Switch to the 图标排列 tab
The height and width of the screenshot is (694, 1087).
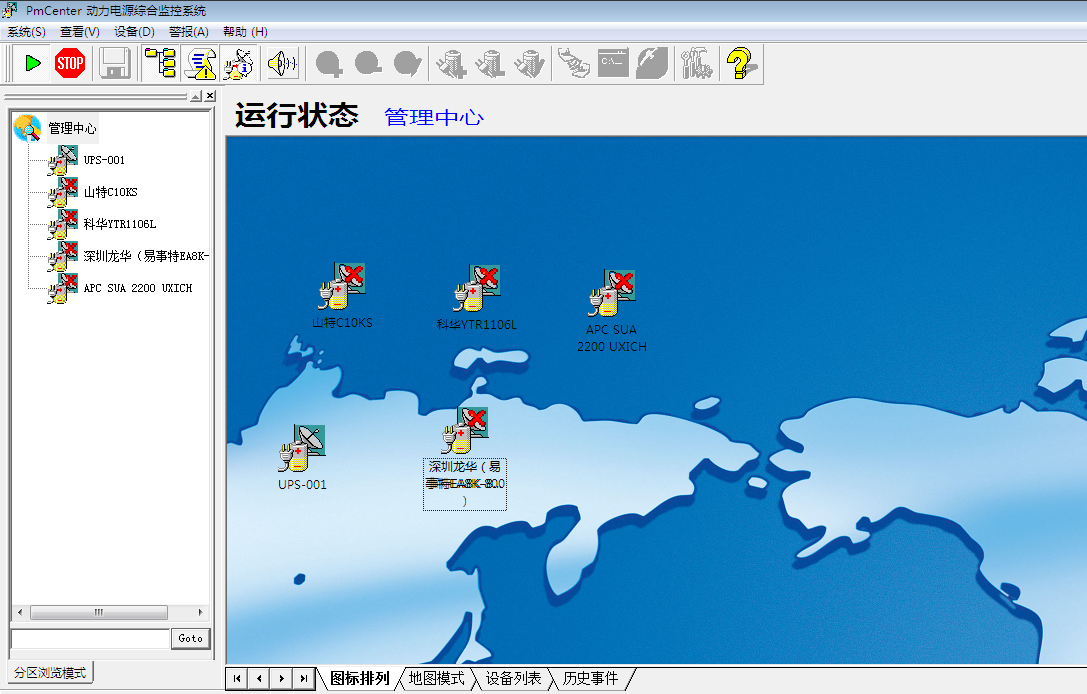tap(359, 678)
